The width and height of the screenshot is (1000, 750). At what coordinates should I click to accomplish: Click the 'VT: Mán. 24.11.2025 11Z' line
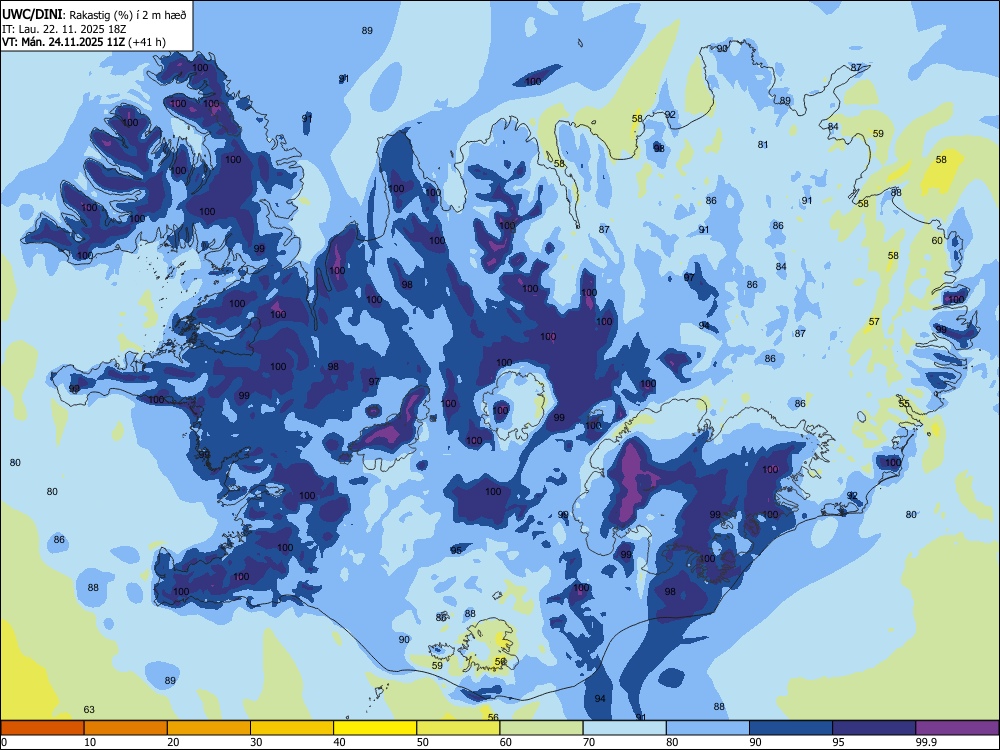(x=64, y=42)
